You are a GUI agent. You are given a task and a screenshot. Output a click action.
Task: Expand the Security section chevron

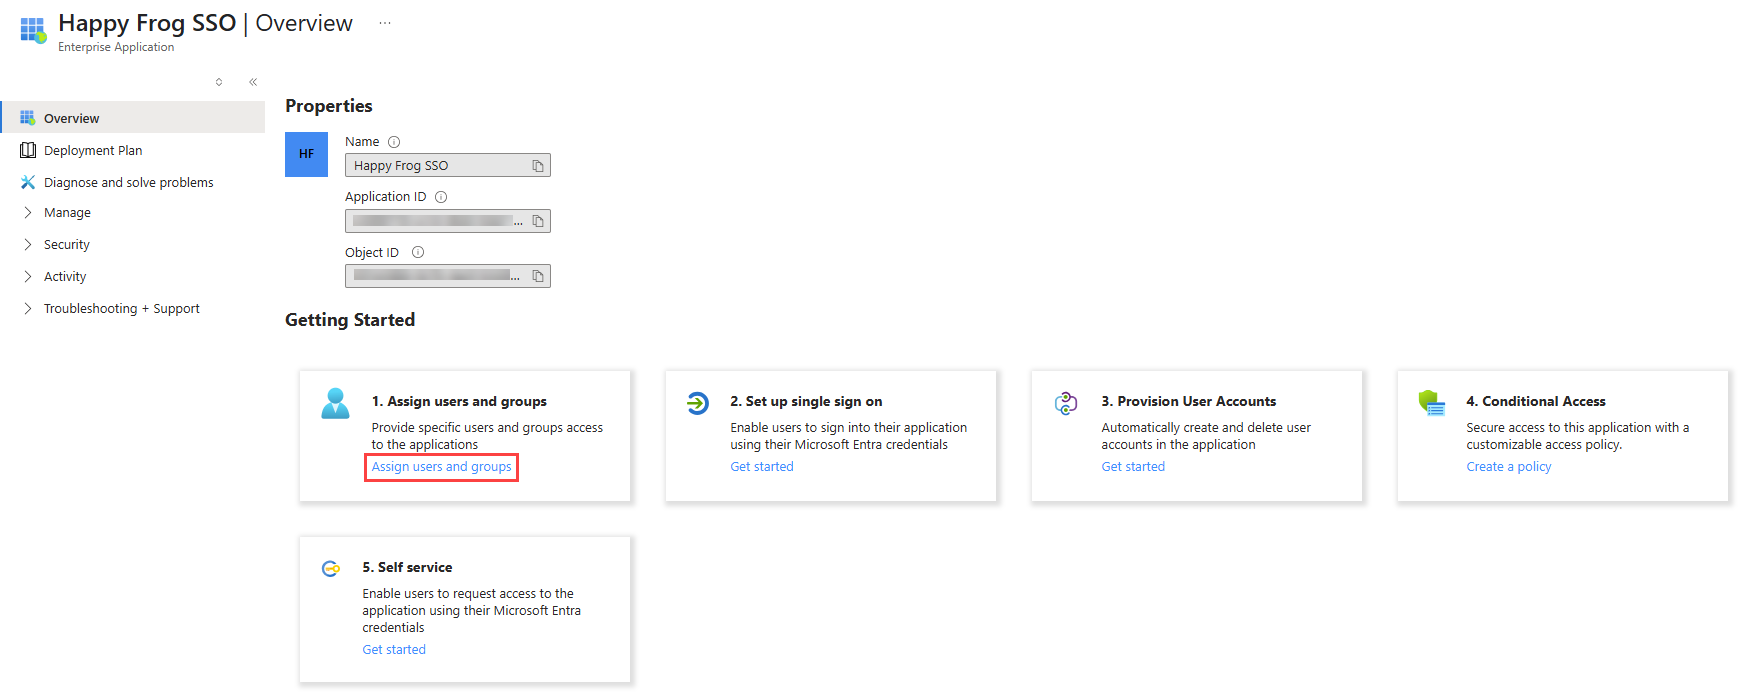click(x=28, y=245)
